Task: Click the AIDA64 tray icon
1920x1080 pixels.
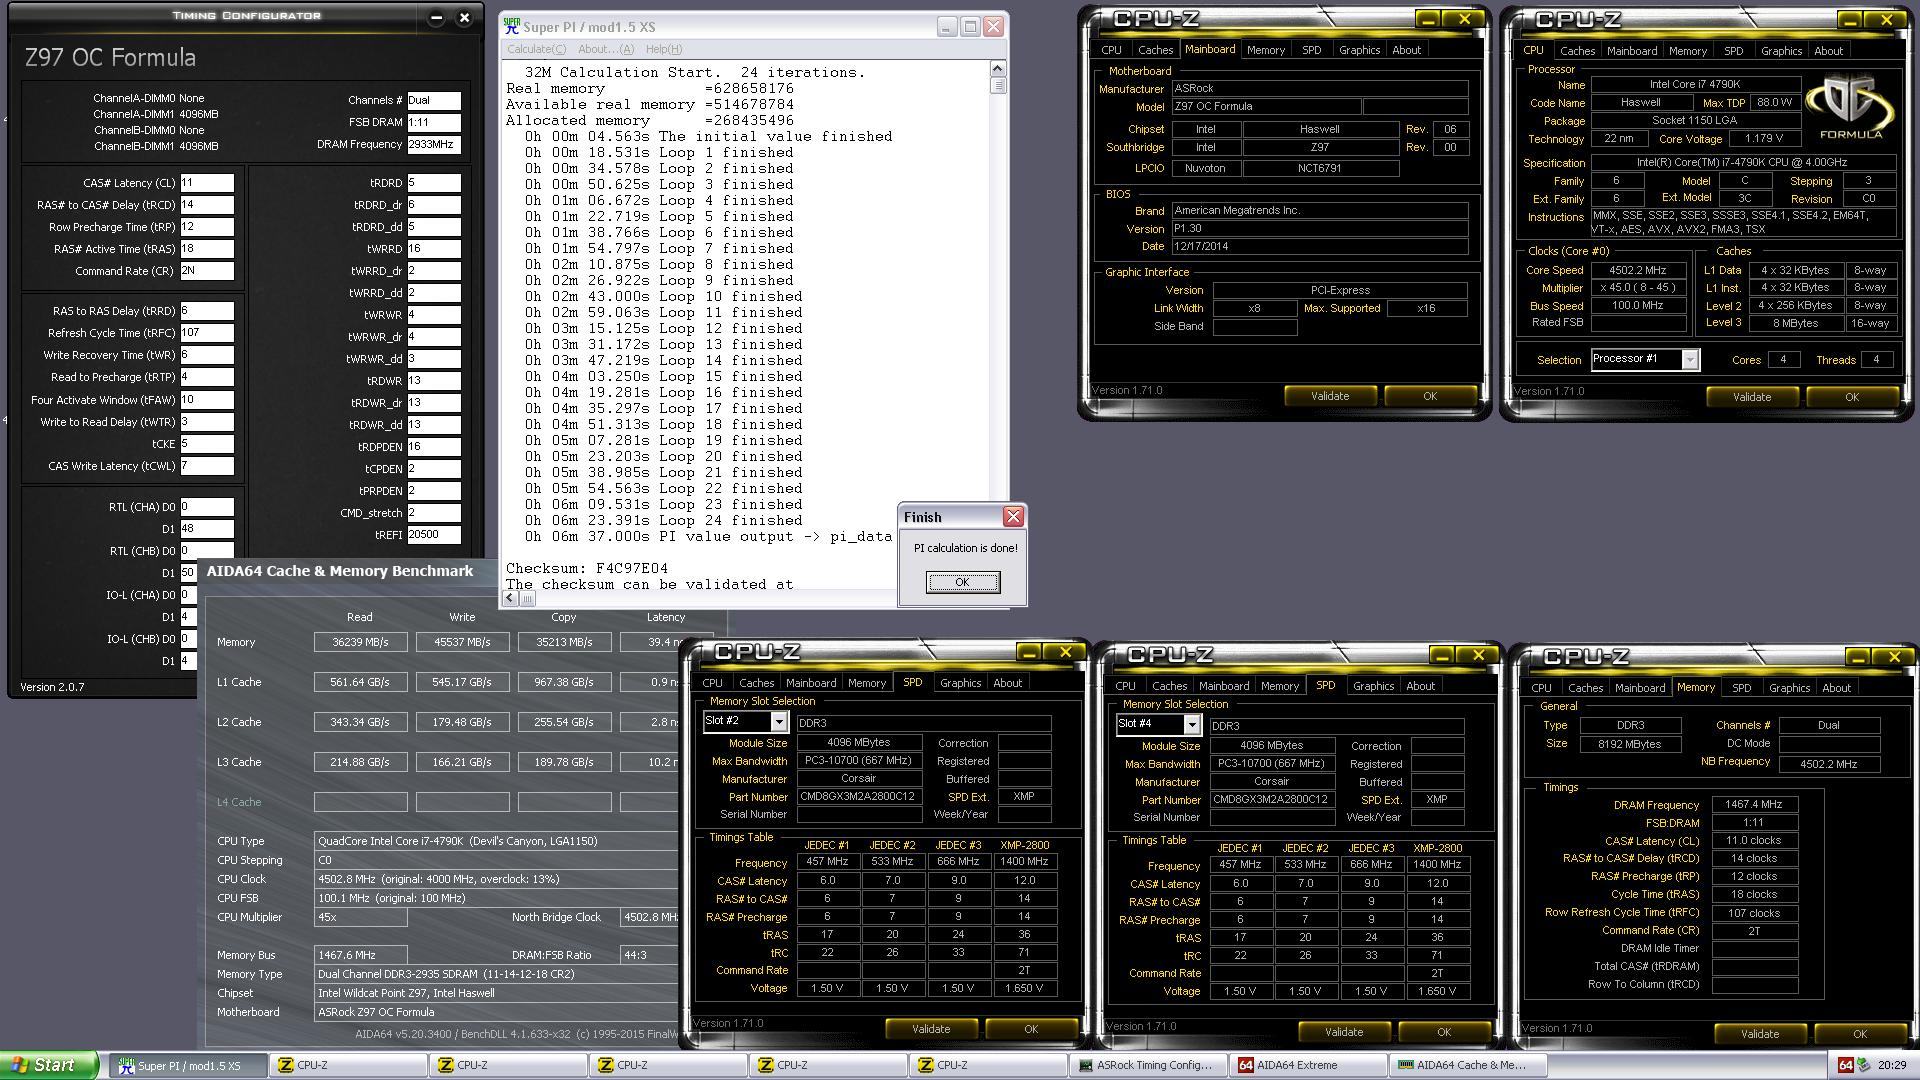Action: pos(1846,1065)
